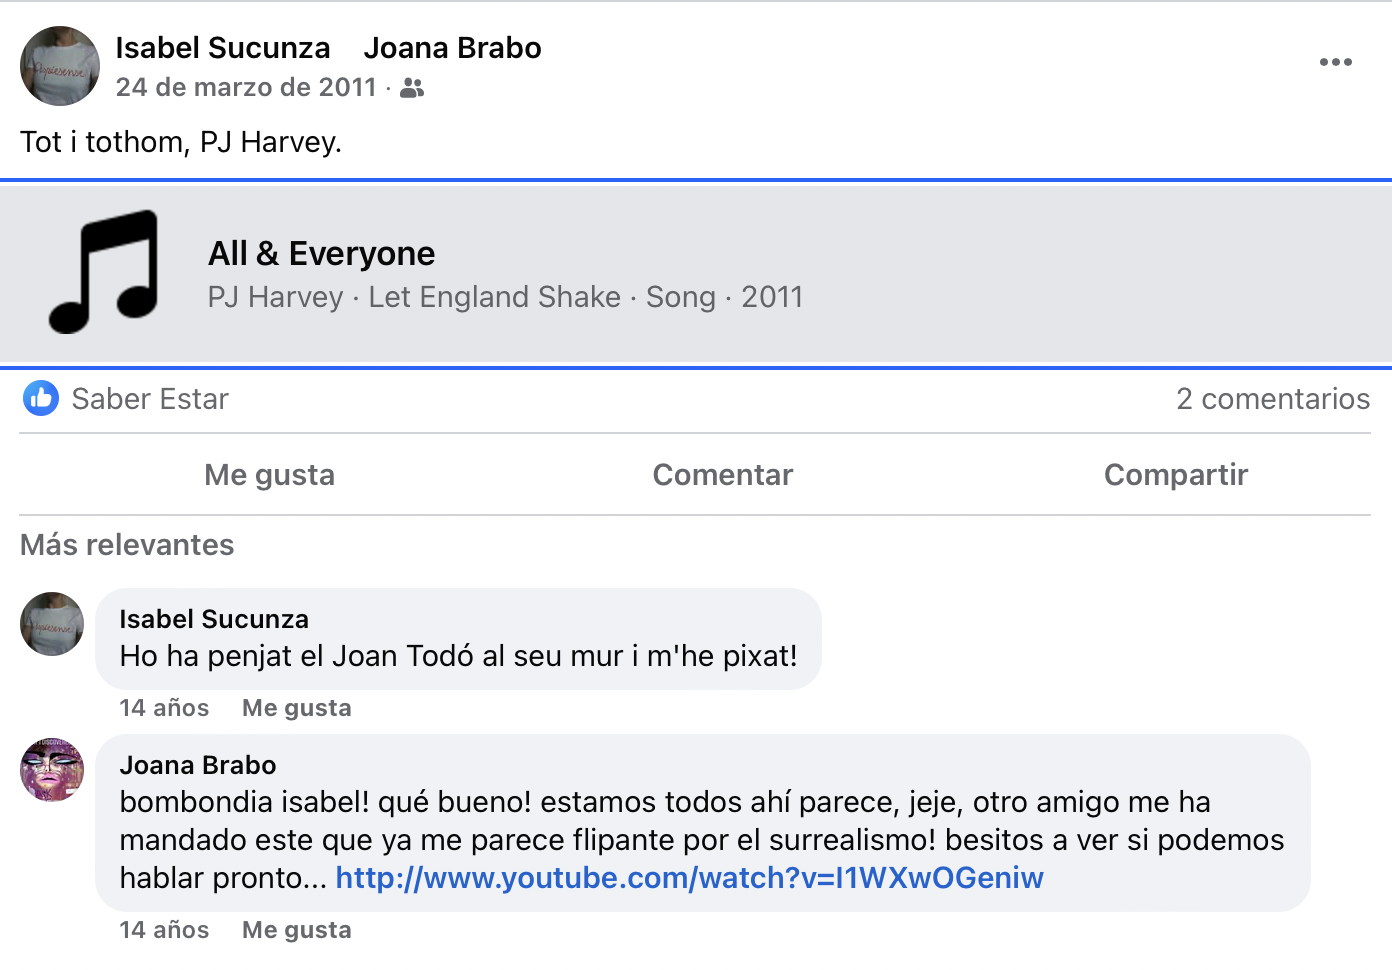Toggle Me gusta on the post

click(269, 475)
